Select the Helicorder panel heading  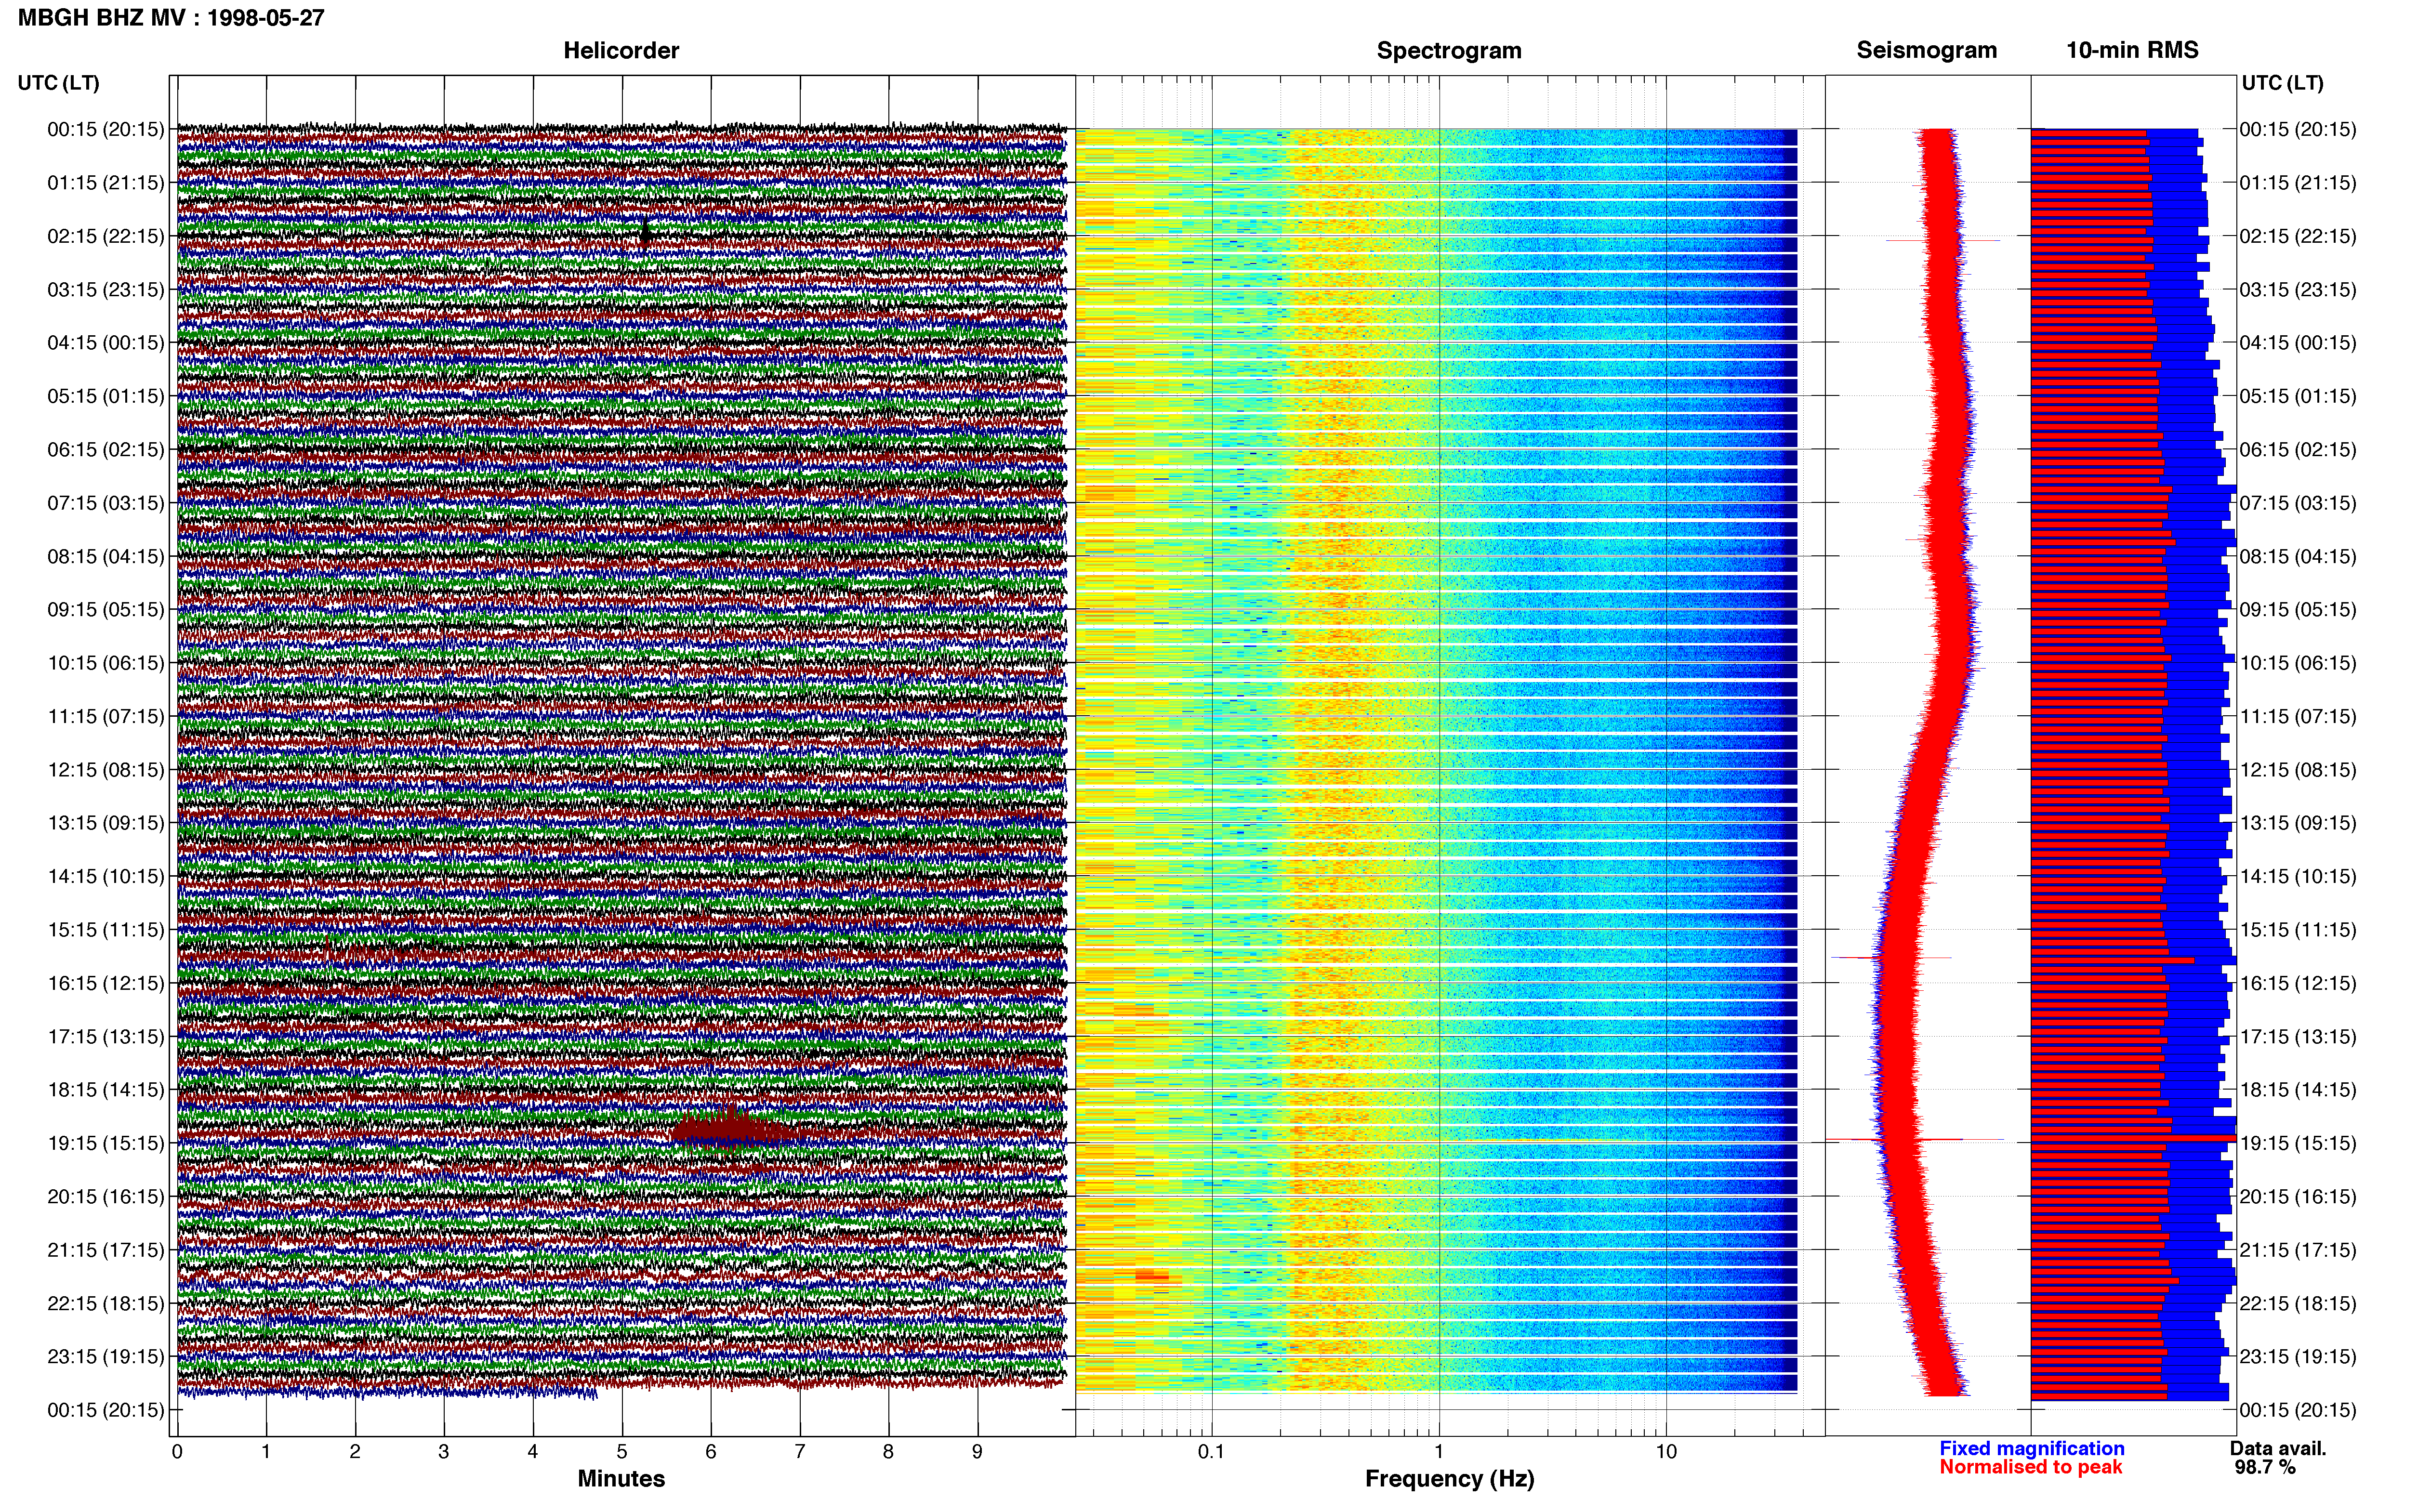621,50
